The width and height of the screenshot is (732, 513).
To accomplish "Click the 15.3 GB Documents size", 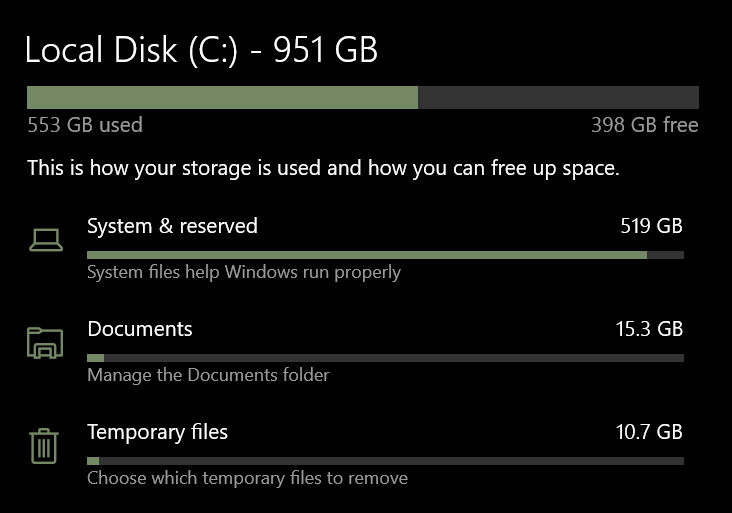I will tap(649, 329).
